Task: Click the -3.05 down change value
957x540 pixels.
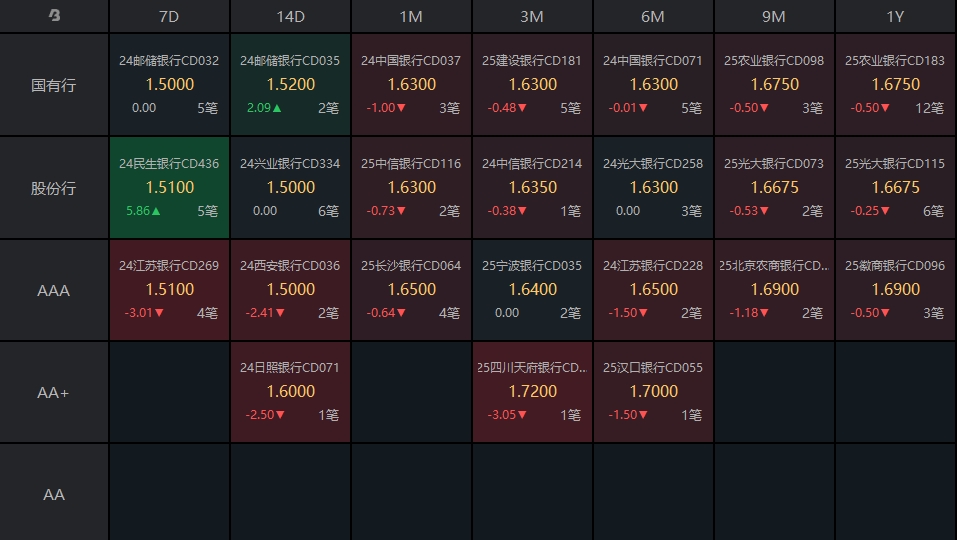Action: pyautogui.click(x=507, y=415)
